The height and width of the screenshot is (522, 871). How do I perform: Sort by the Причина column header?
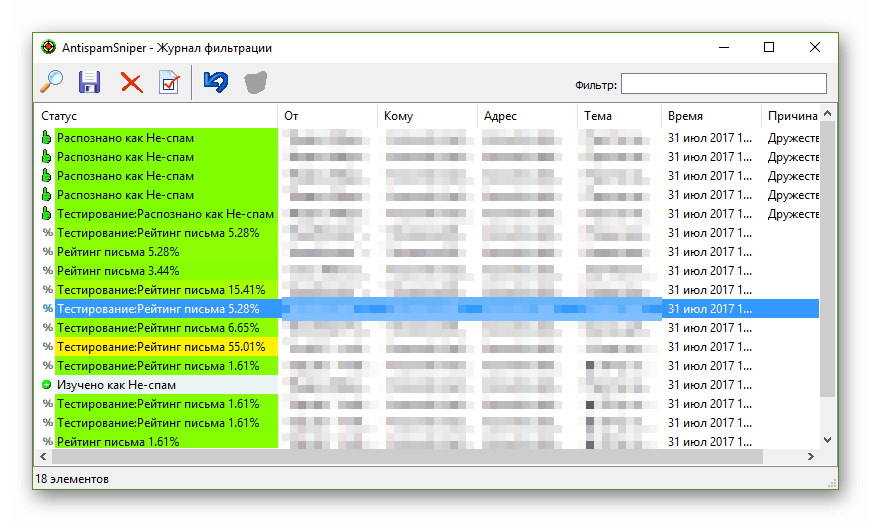[790, 116]
